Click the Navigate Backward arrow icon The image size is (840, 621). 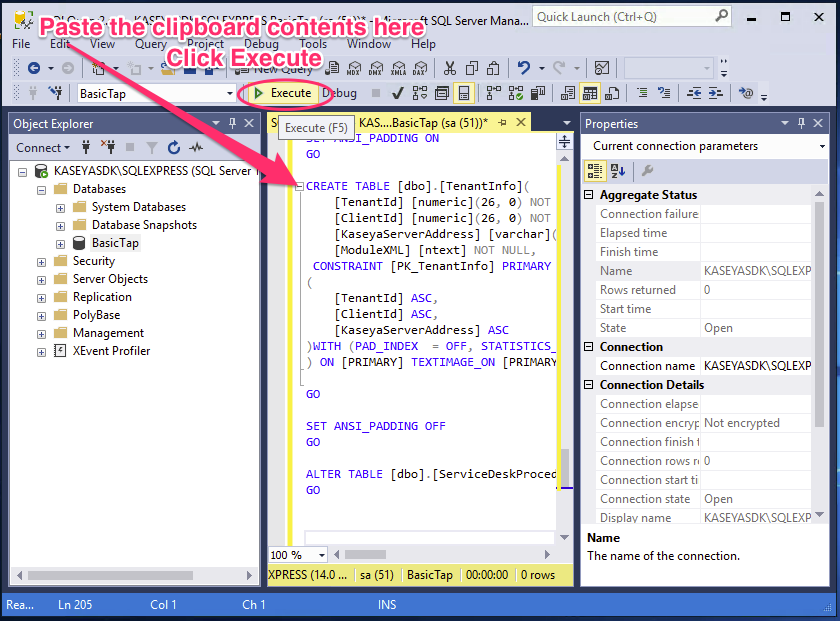(34, 68)
